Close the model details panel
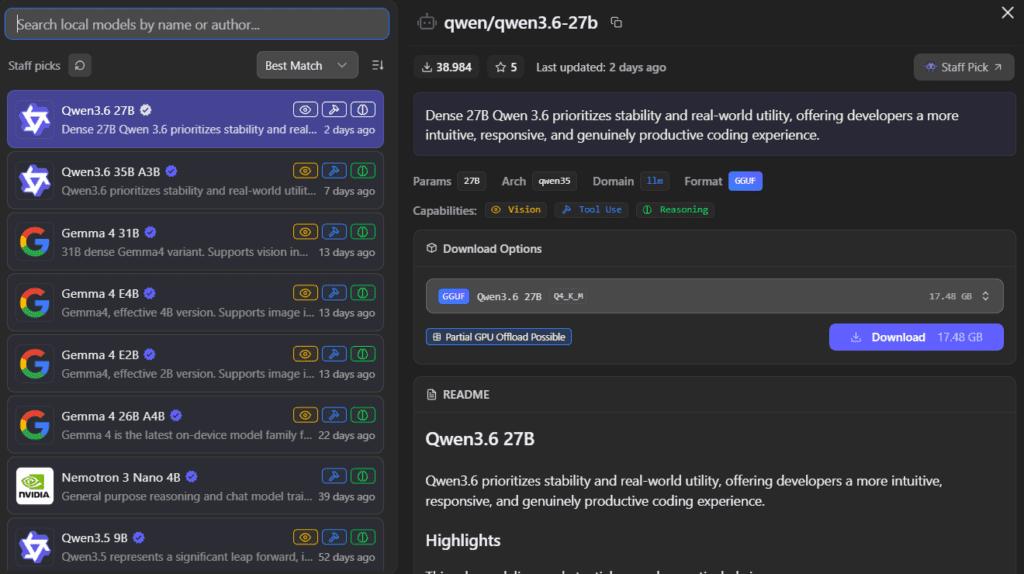 (x=1008, y=12)
